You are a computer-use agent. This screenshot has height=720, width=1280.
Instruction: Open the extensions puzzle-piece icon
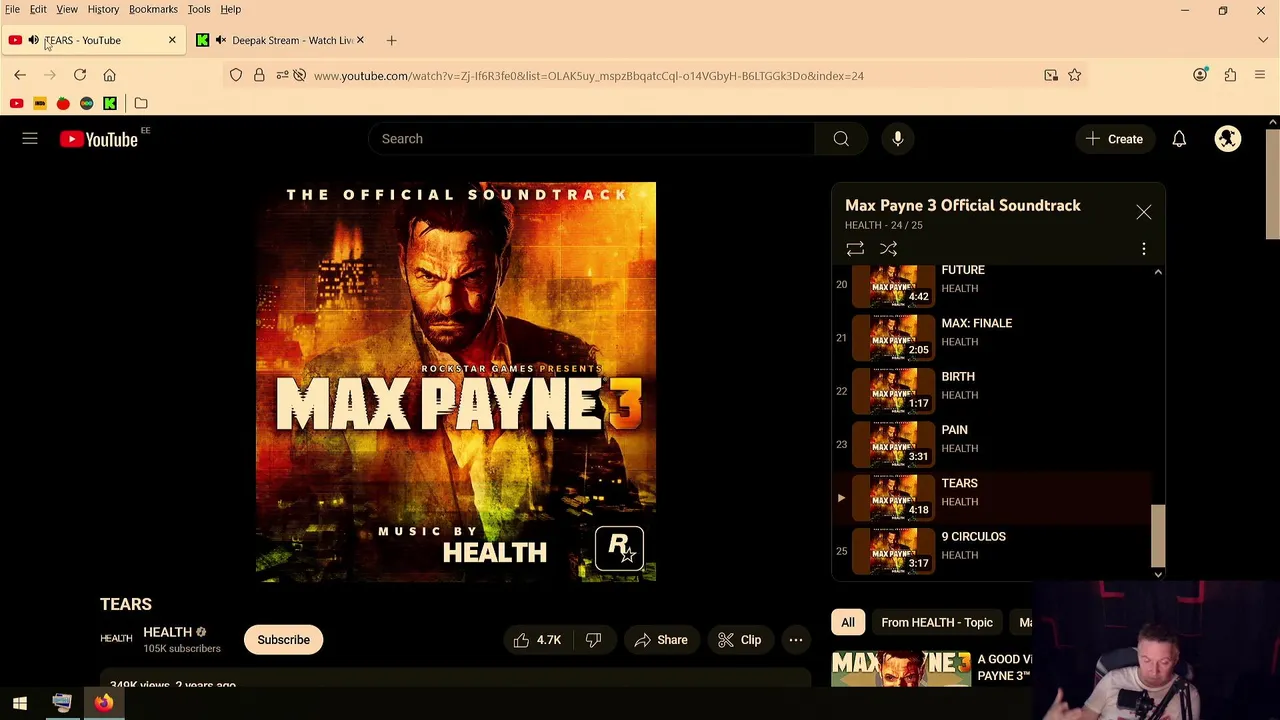point(1230,75)
